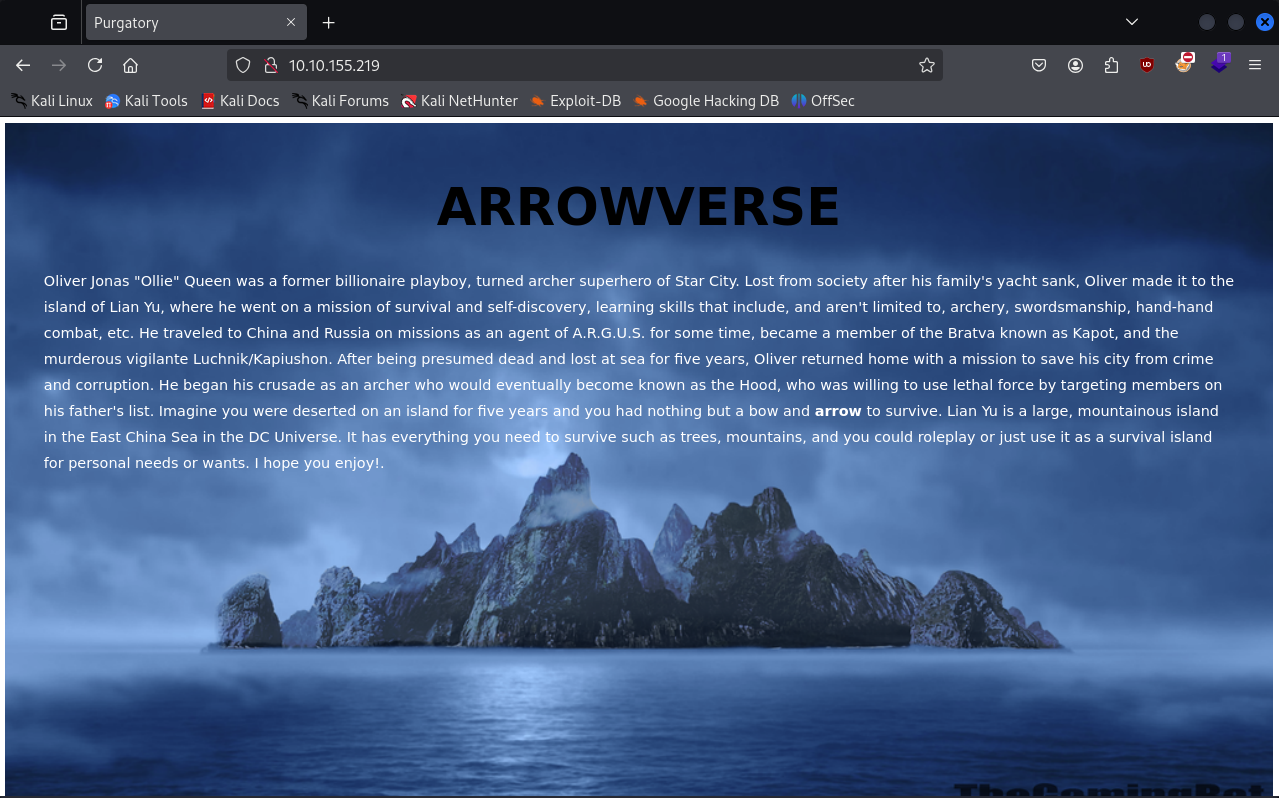Close the Purgatory tab
Screen dimensions: 1279x798
(x=291, y=22)
